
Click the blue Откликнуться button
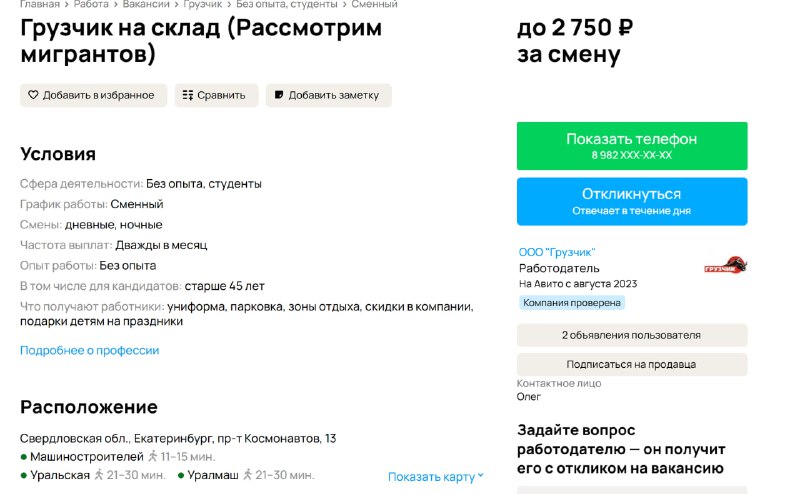click(x=632, y=202)
